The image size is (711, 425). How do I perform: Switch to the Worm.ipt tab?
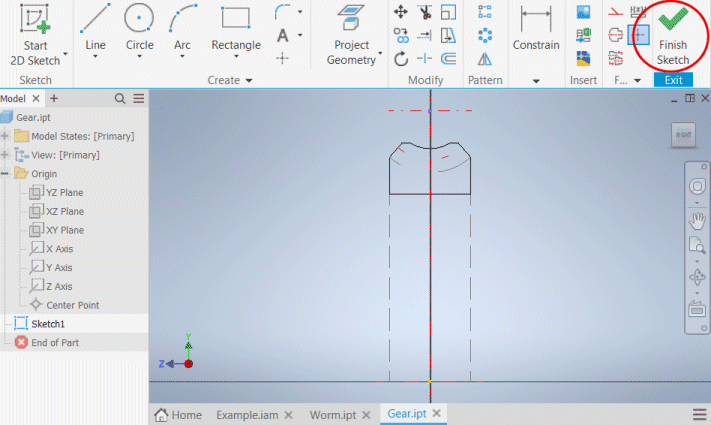click(333, 415)
